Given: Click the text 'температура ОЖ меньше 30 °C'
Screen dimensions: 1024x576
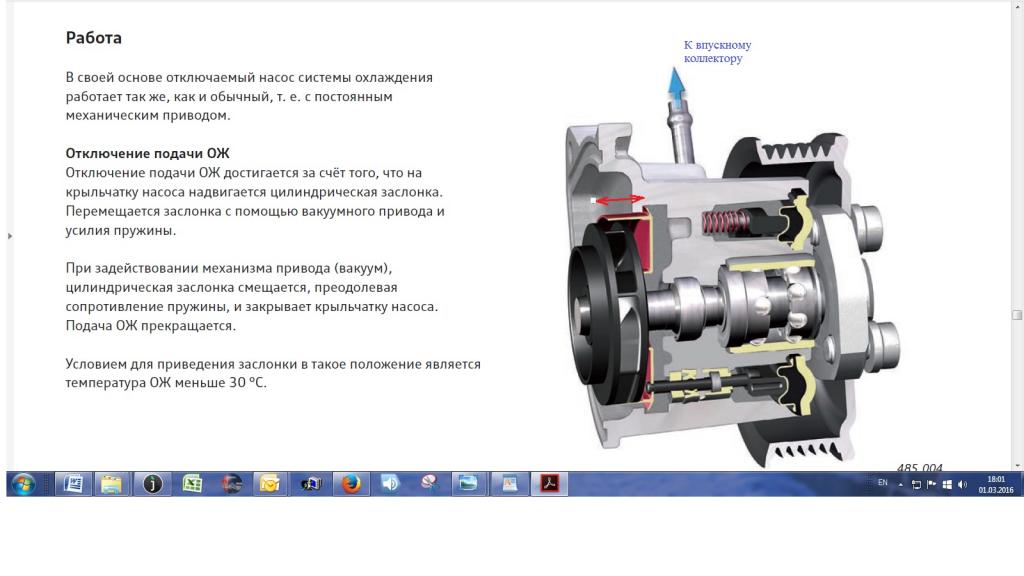Looking at the screenshot, I should 166,383.
